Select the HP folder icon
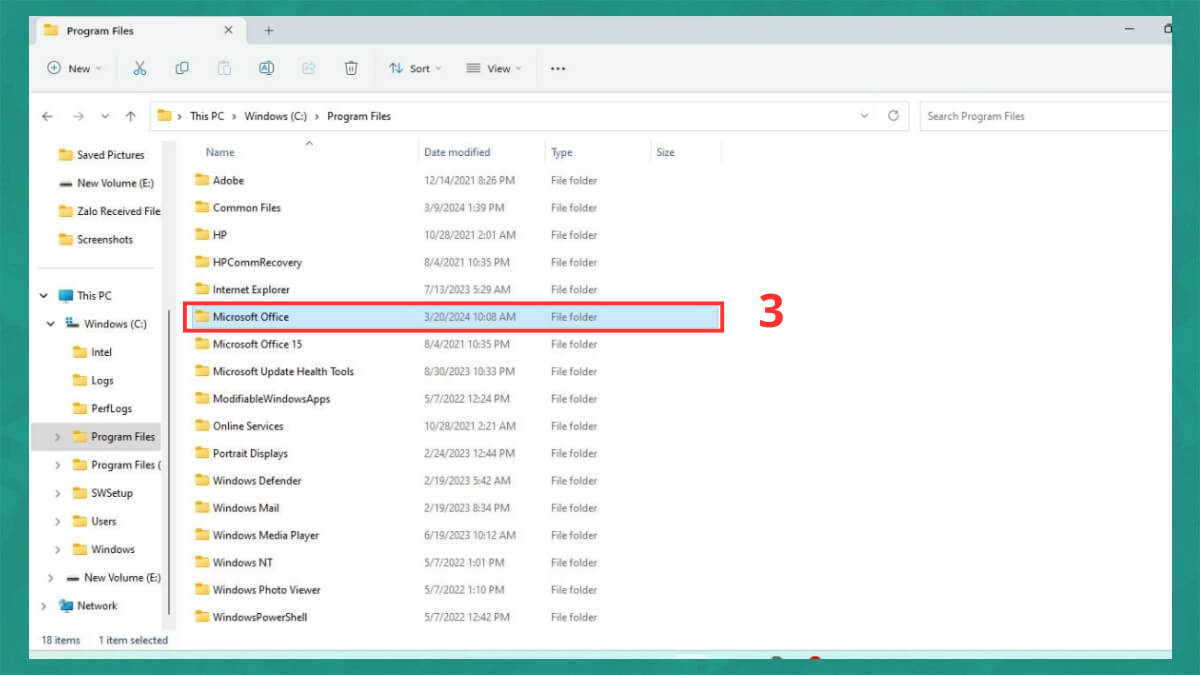This screenshot has width=1200, height=675. tap(202, 235)
